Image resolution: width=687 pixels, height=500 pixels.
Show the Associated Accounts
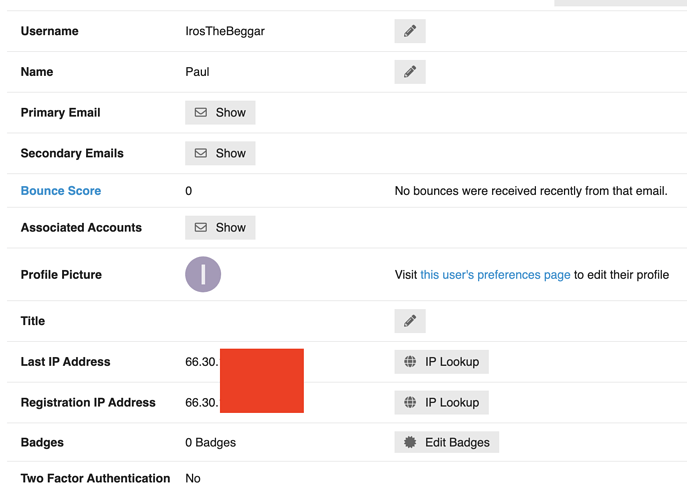pyautogui.click(x=220, y=228)
